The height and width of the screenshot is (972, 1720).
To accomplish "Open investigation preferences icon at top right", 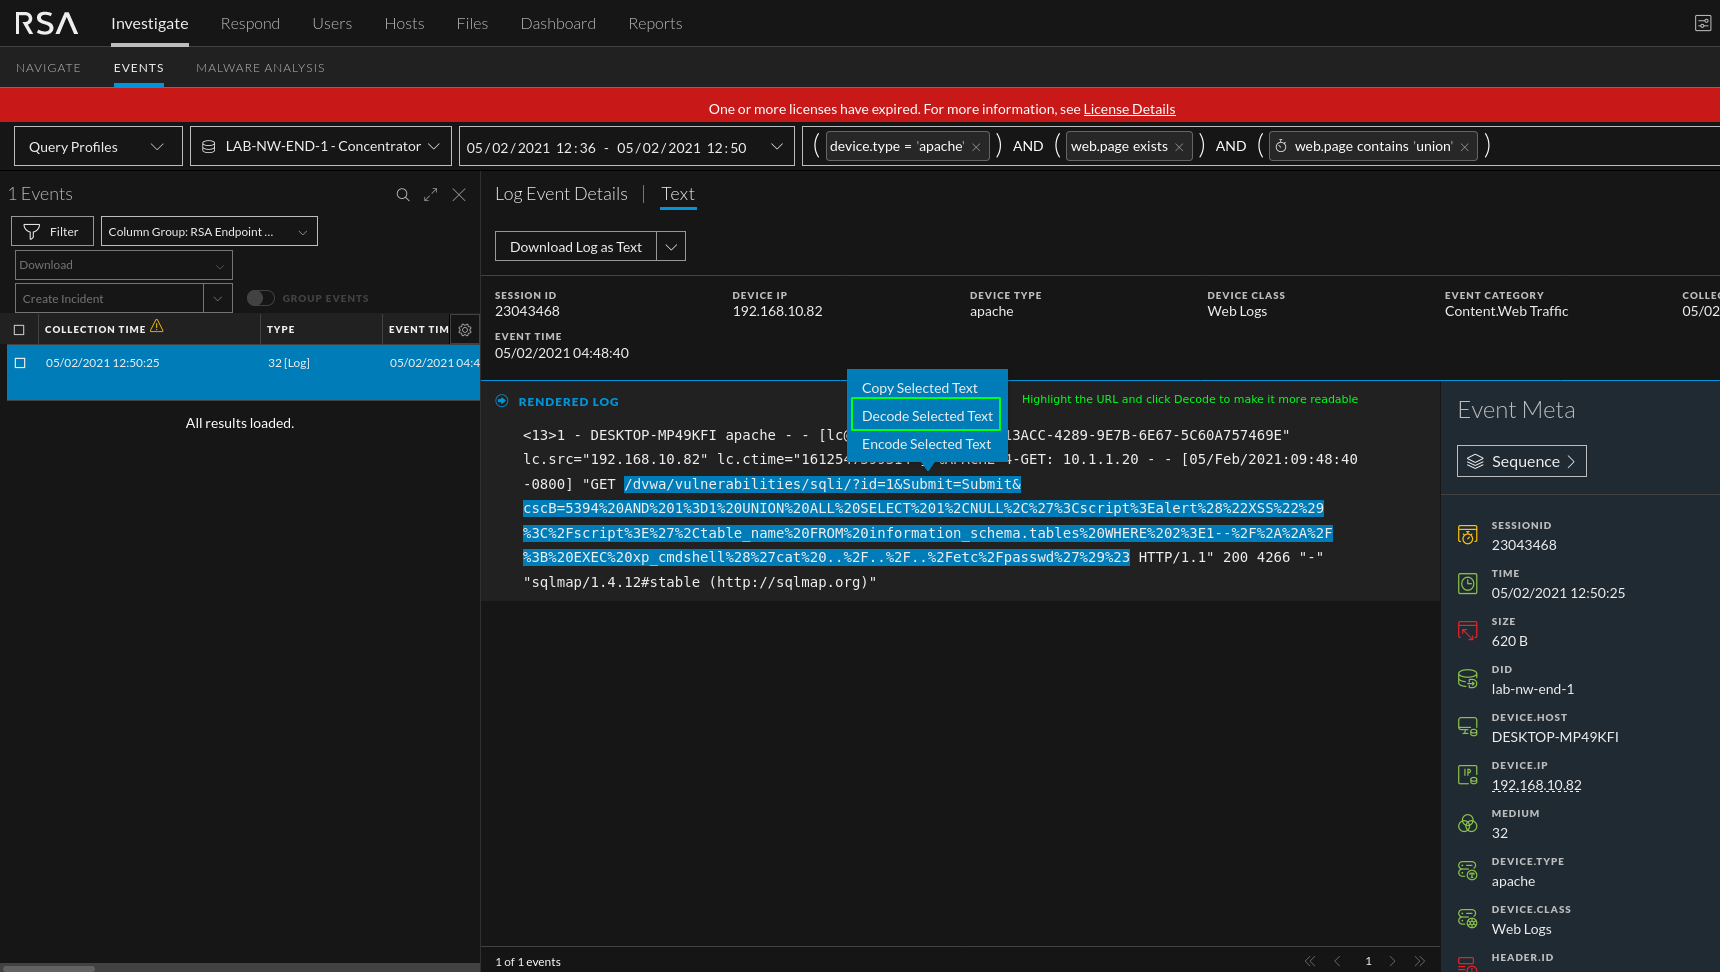I will [1702, 22].
